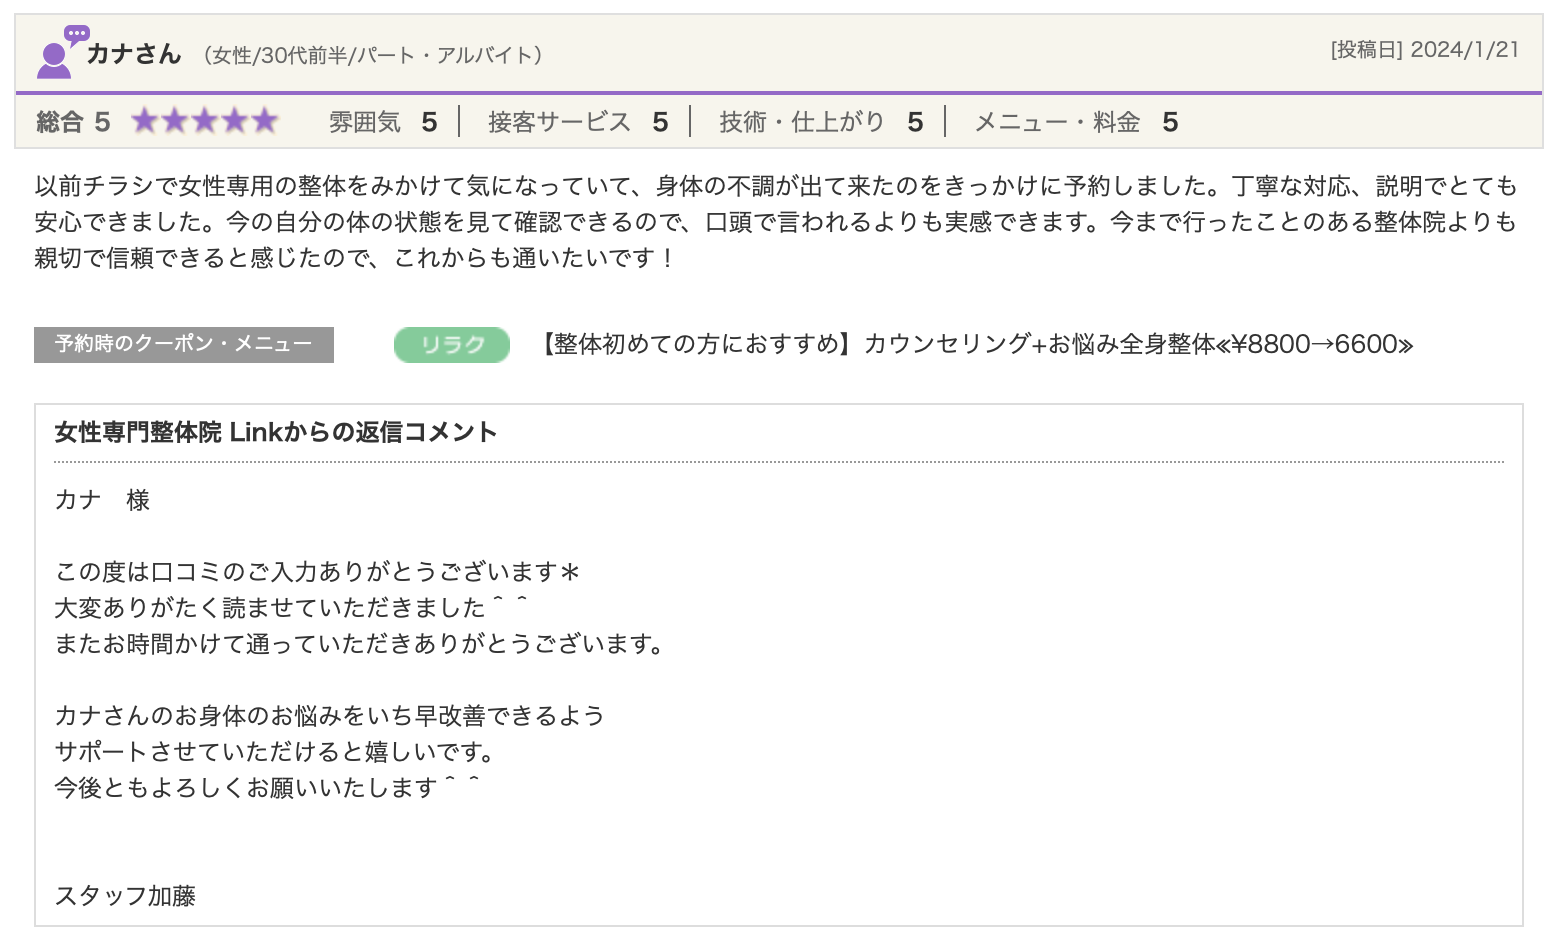The width and height of the screenshot is (1562, 946).
Task: Open the カウンセリング+お悩み全身整体 coupon text
Action: click(x=976, y=345)
